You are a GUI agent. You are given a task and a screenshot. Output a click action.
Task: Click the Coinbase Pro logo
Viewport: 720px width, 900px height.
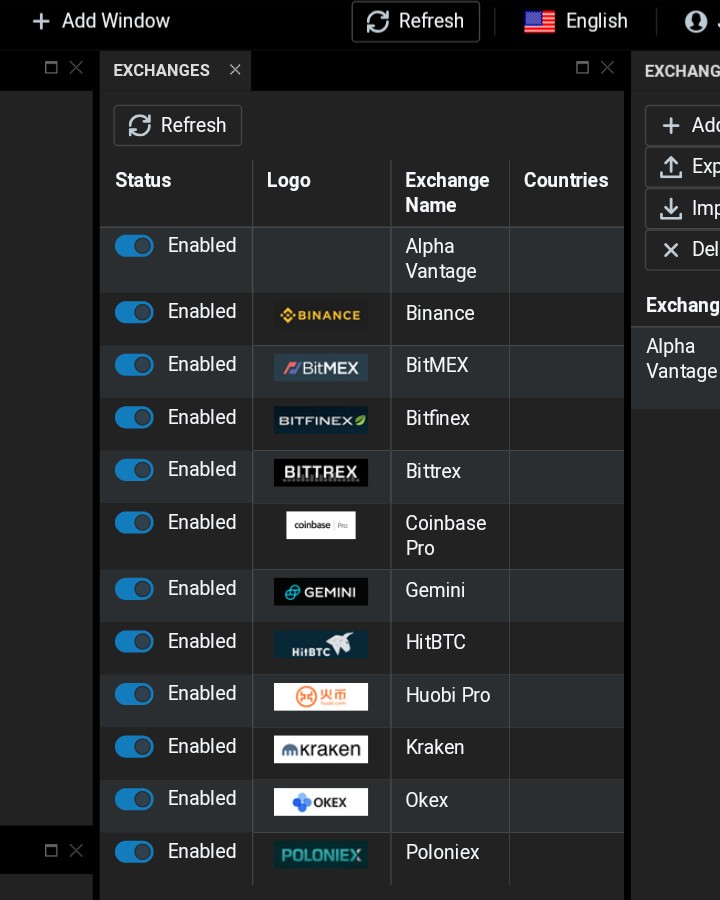click(320, 525)
